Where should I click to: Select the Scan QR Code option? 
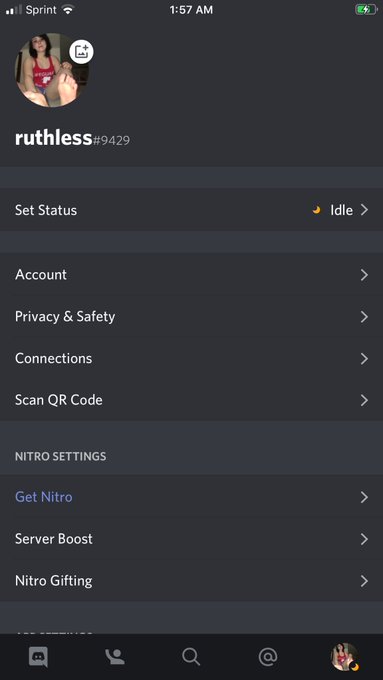coord(191,400)
